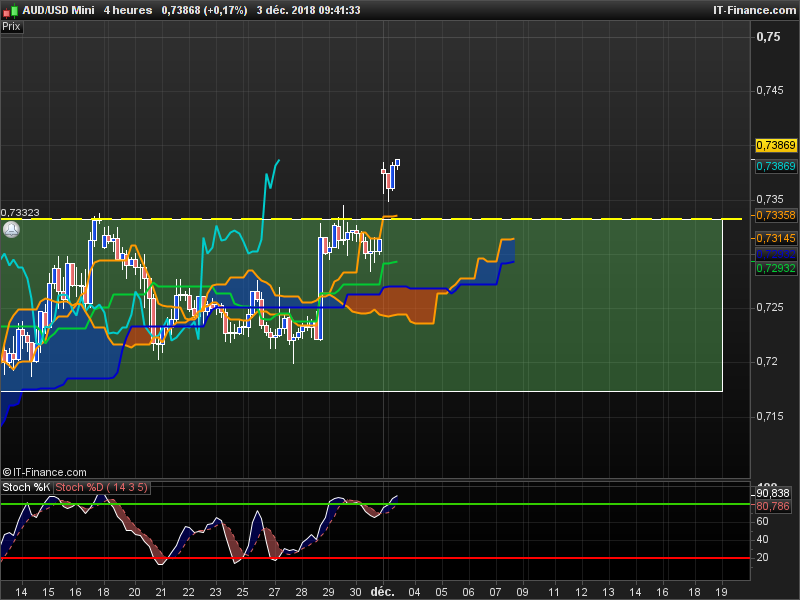The image size is (800, 600).
Task: Click date 21 on the time axis
Action: (x=161, y=592)
